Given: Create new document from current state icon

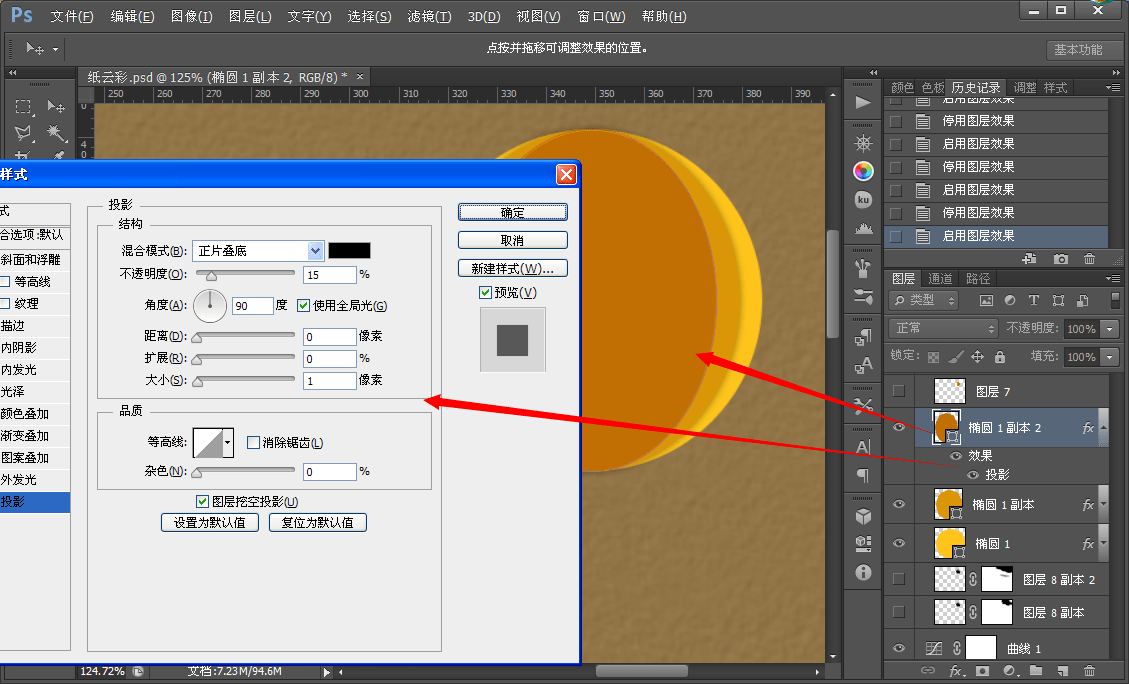Looking at the screenshot, I should click(1030, 258).
